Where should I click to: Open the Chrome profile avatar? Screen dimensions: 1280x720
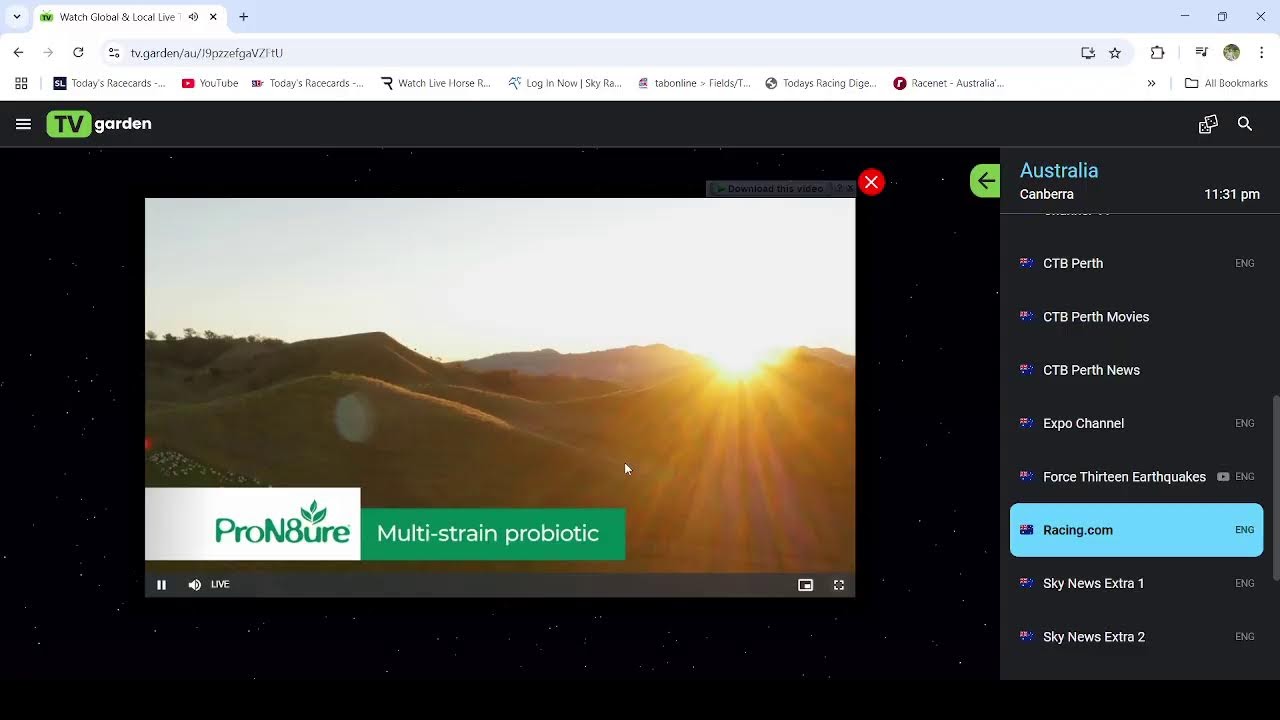[1232, 53]
